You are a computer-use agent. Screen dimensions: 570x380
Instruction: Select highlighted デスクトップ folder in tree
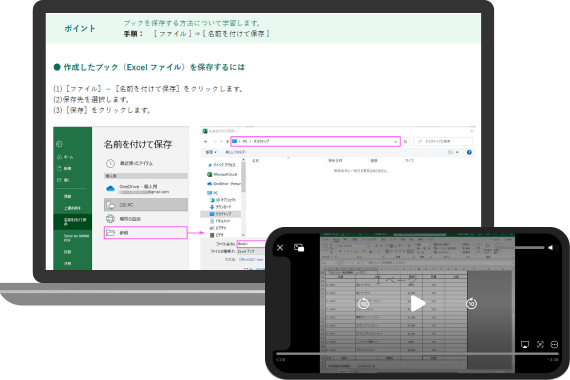221,214
